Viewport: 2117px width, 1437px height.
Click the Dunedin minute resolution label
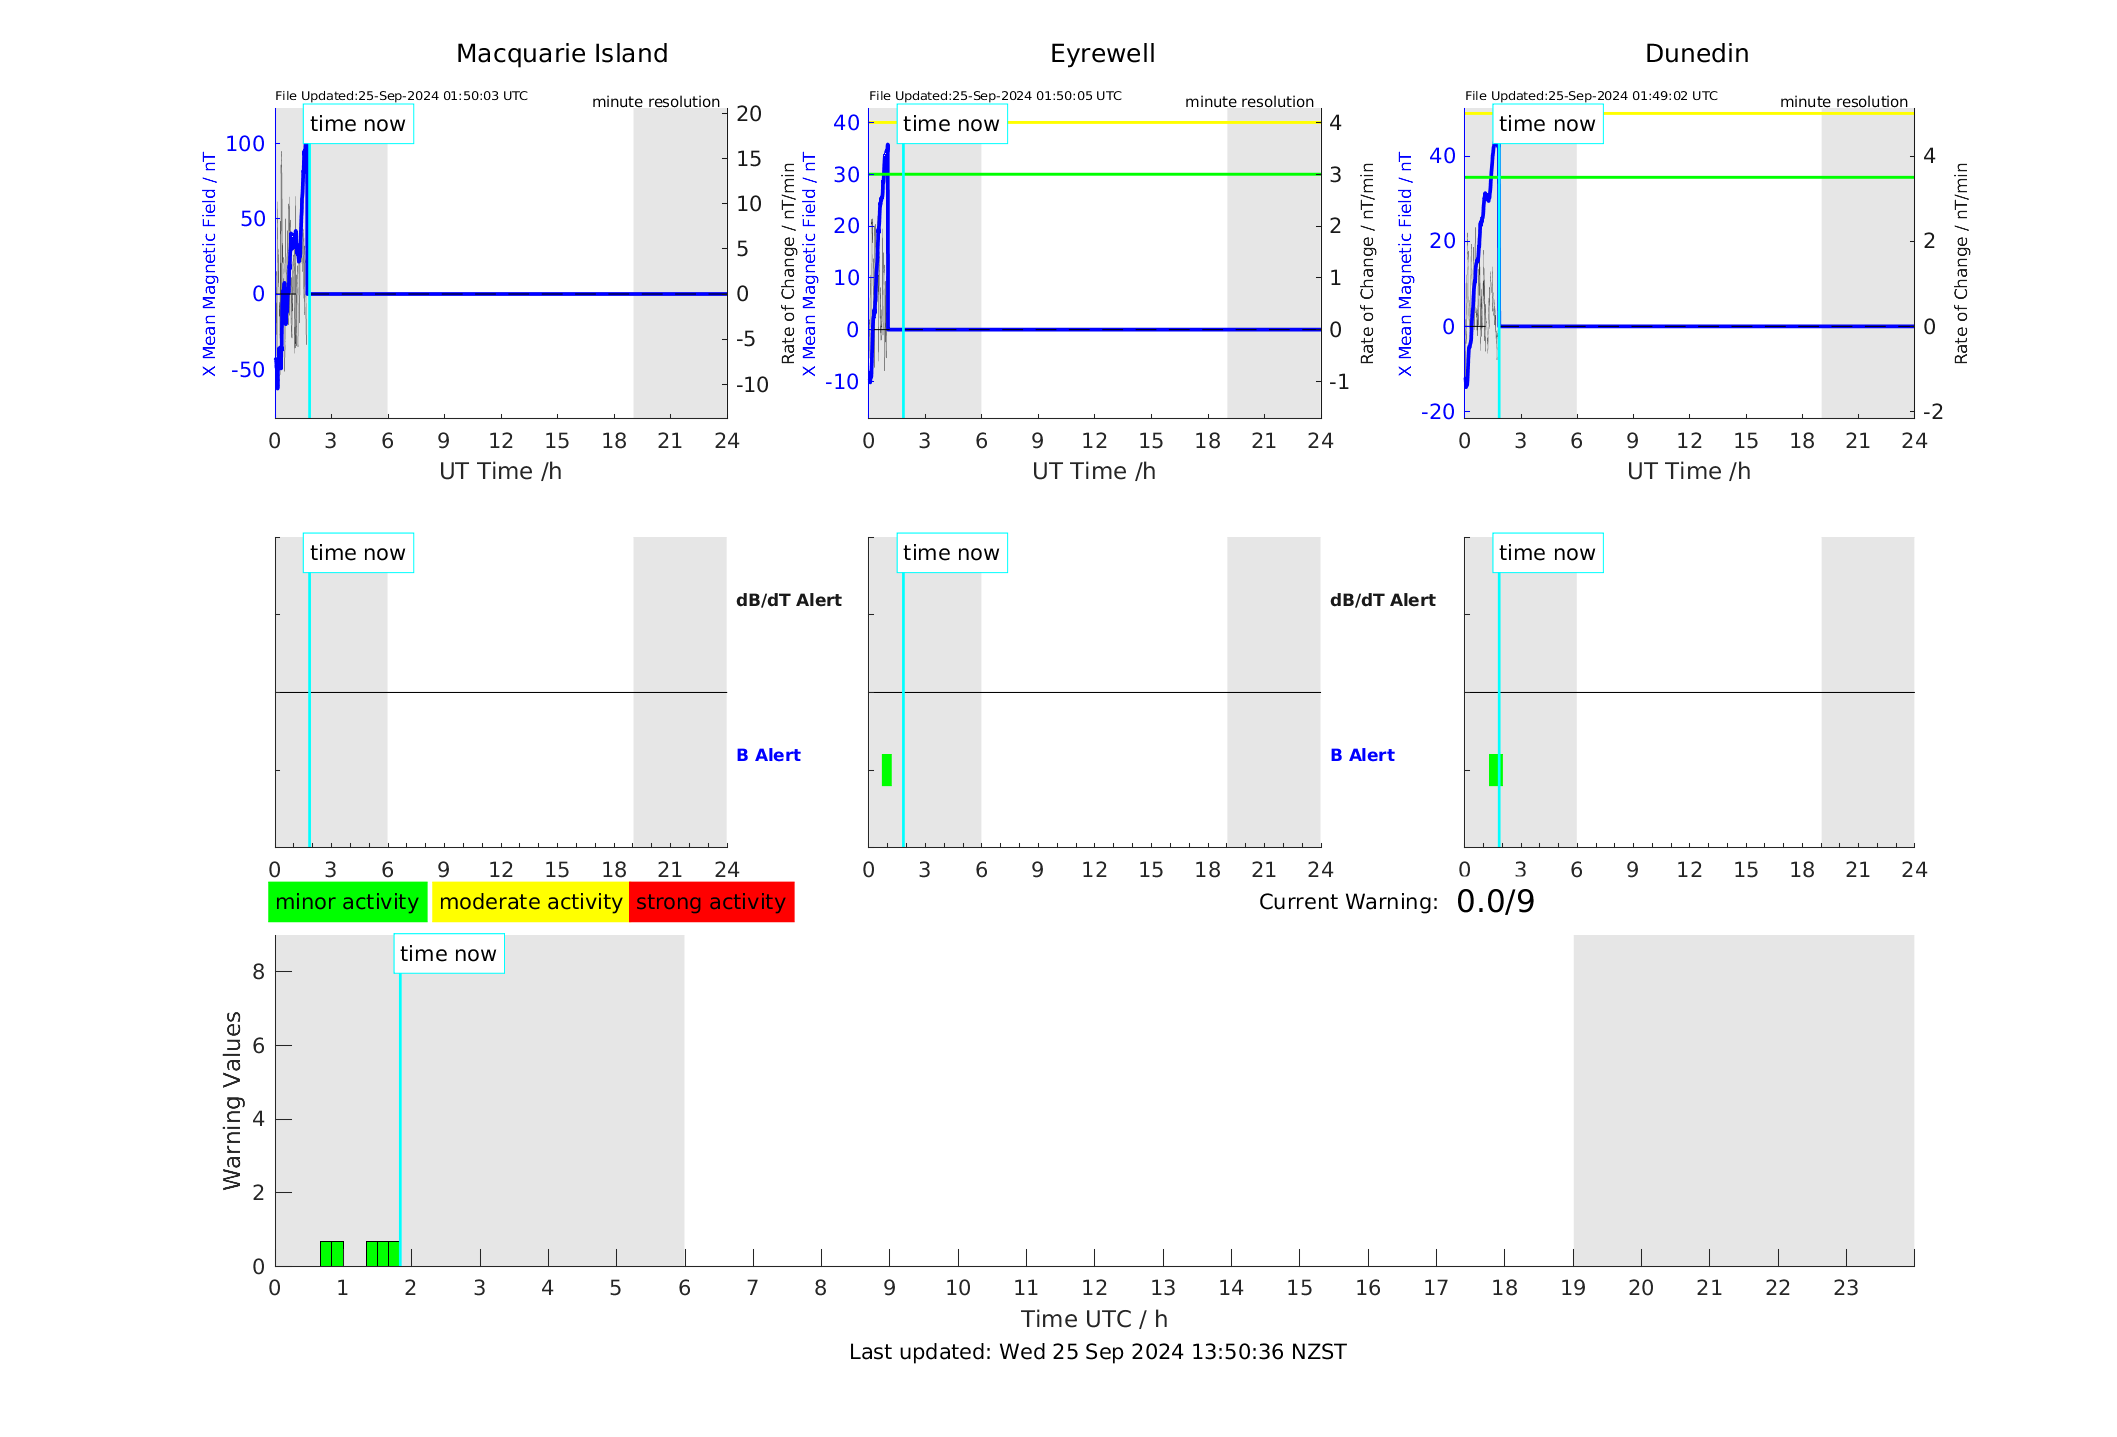click(1844, 102)
